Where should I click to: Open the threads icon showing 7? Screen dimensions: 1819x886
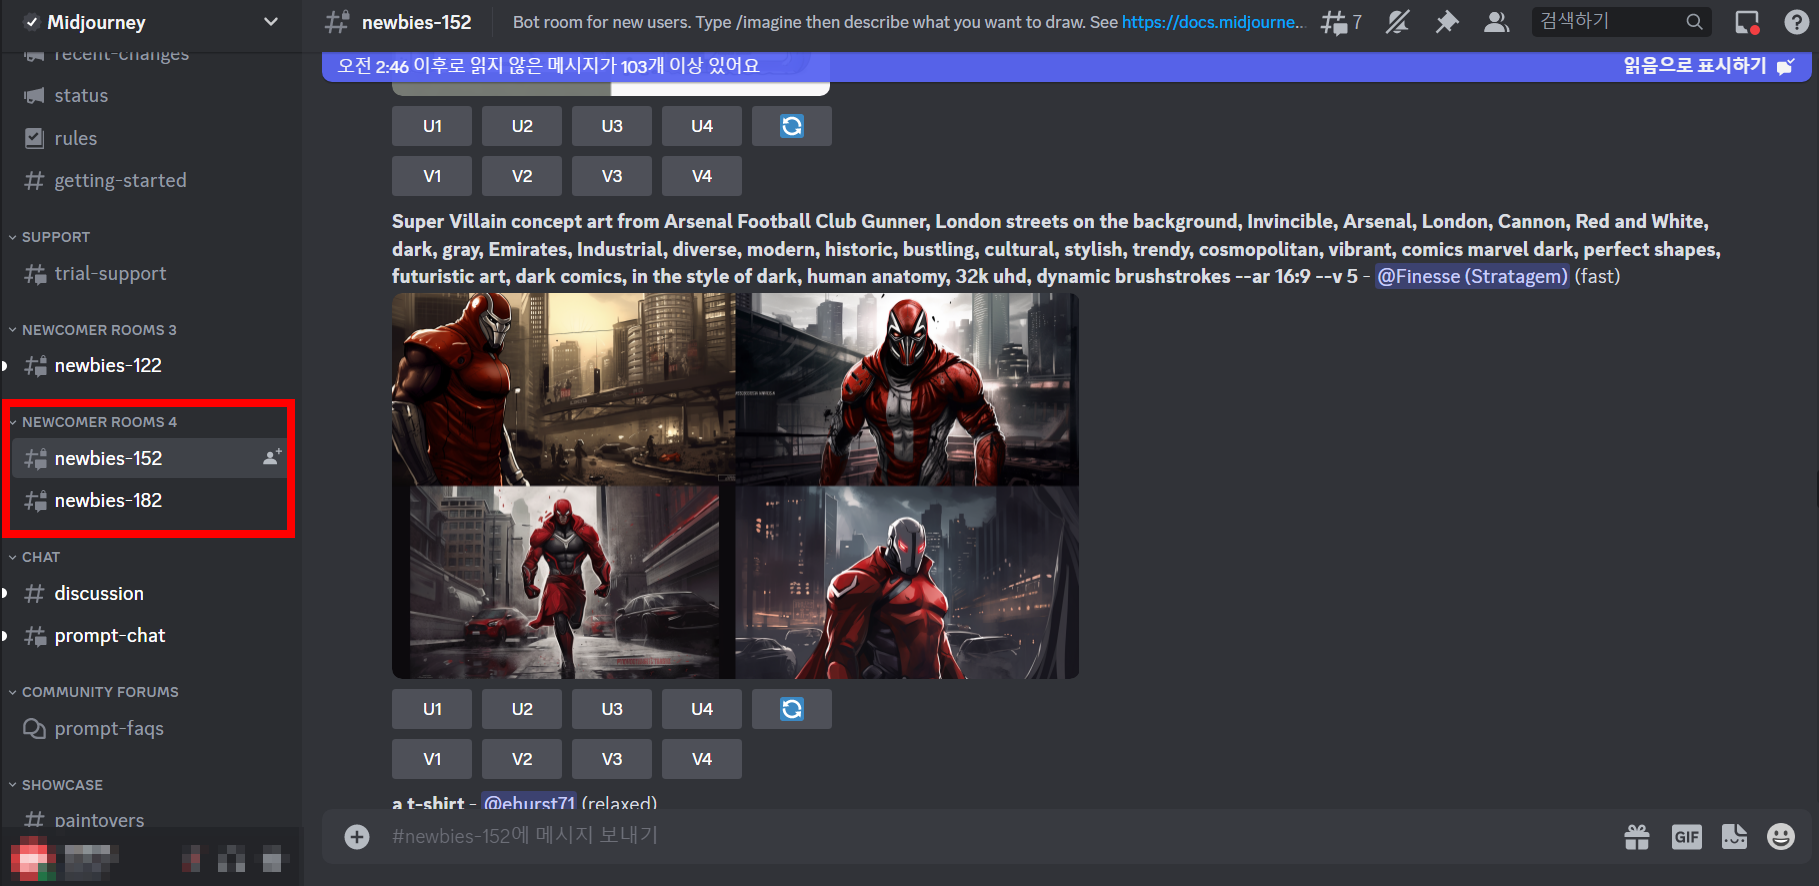[1340, 22]
